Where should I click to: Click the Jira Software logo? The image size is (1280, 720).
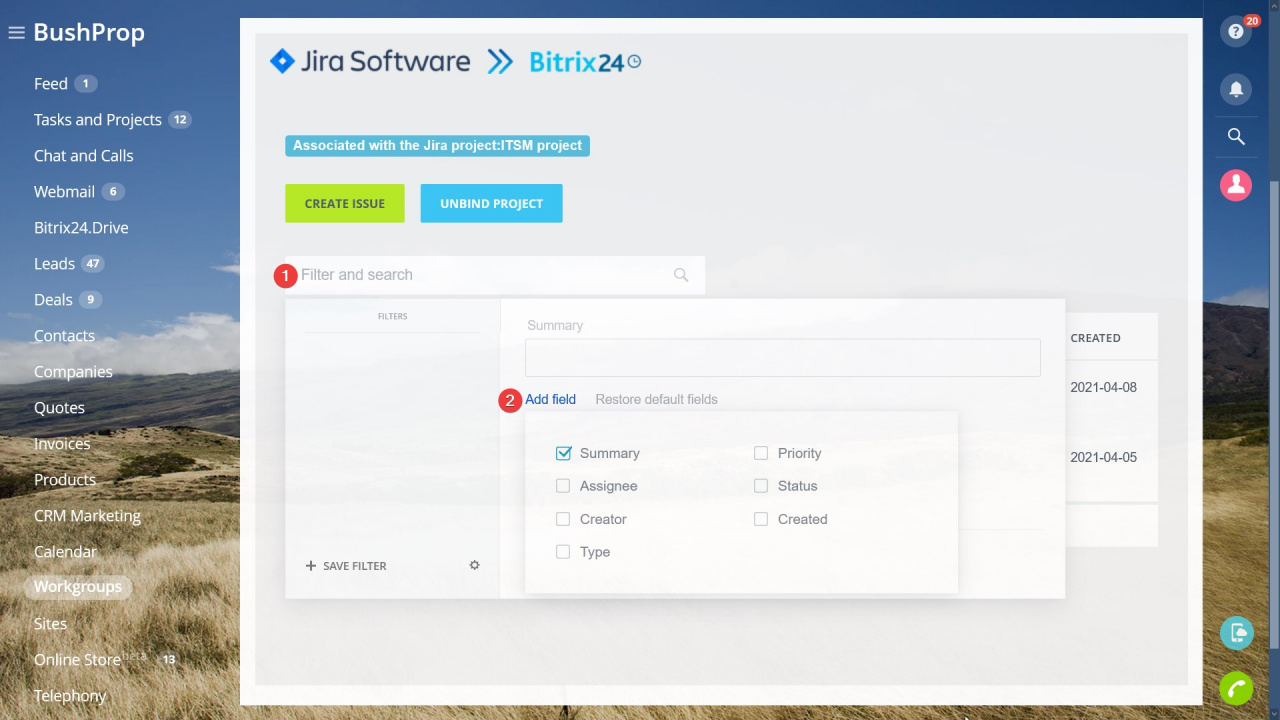click(x=370, y=62)
